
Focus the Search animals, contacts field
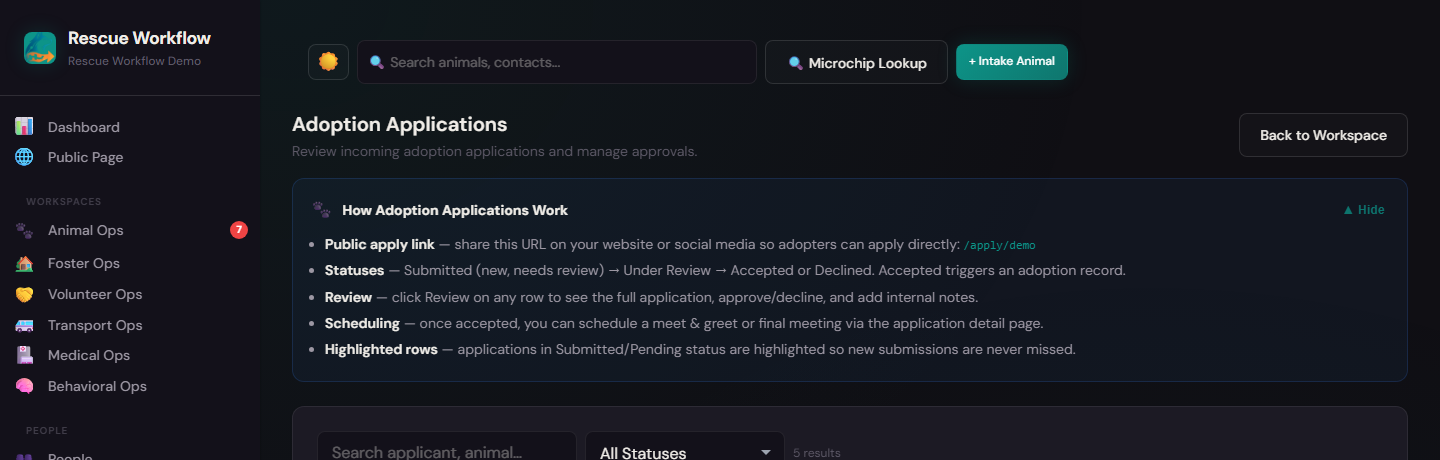557,62
